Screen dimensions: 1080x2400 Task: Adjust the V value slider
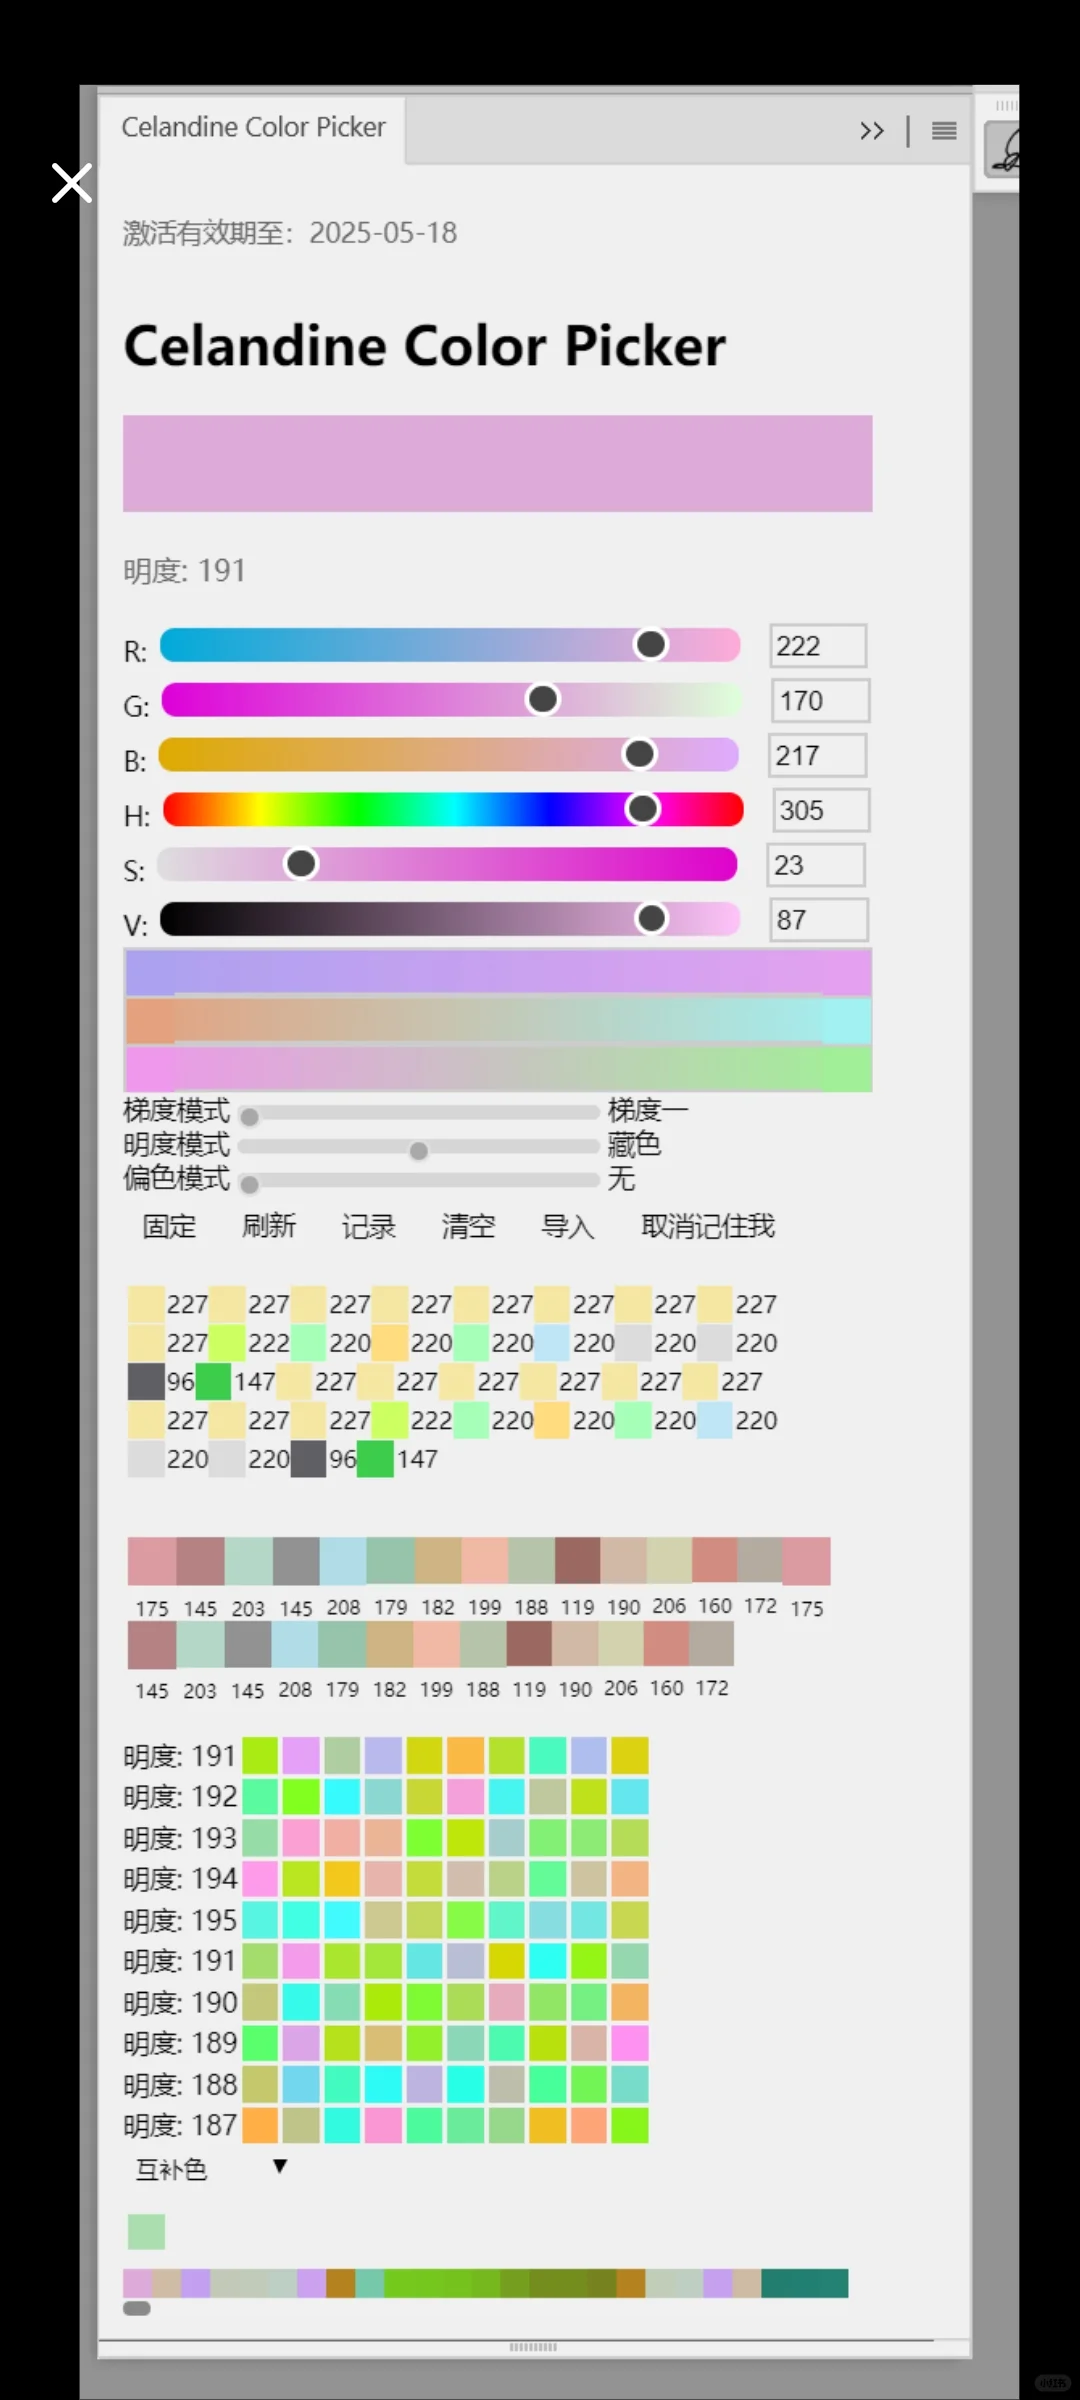pyautogui.click(x=450, y=919)
